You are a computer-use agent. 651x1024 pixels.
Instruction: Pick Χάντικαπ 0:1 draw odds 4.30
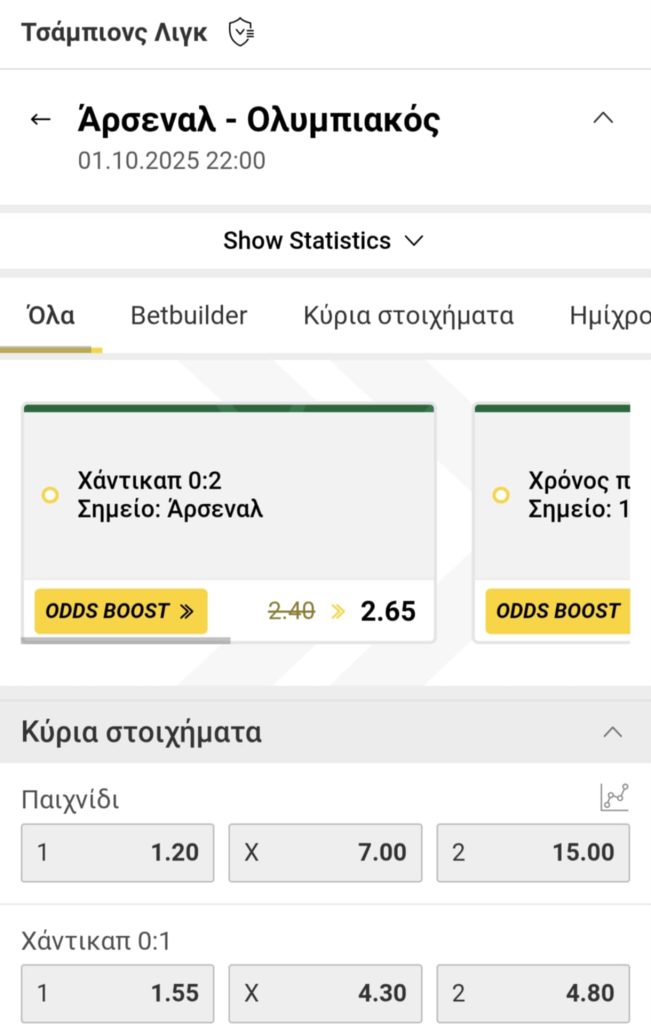(x=325, y=993)
